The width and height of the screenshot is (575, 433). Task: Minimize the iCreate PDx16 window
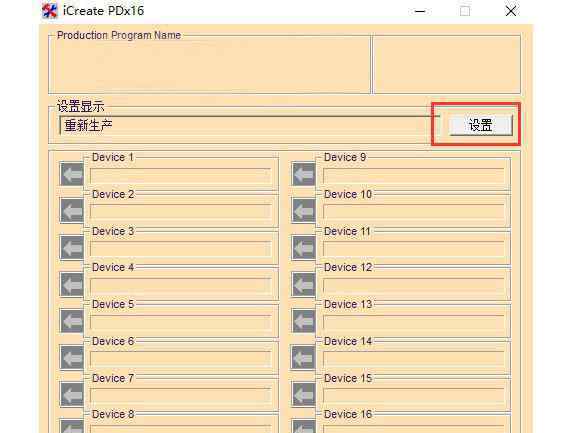pos(420,11)
